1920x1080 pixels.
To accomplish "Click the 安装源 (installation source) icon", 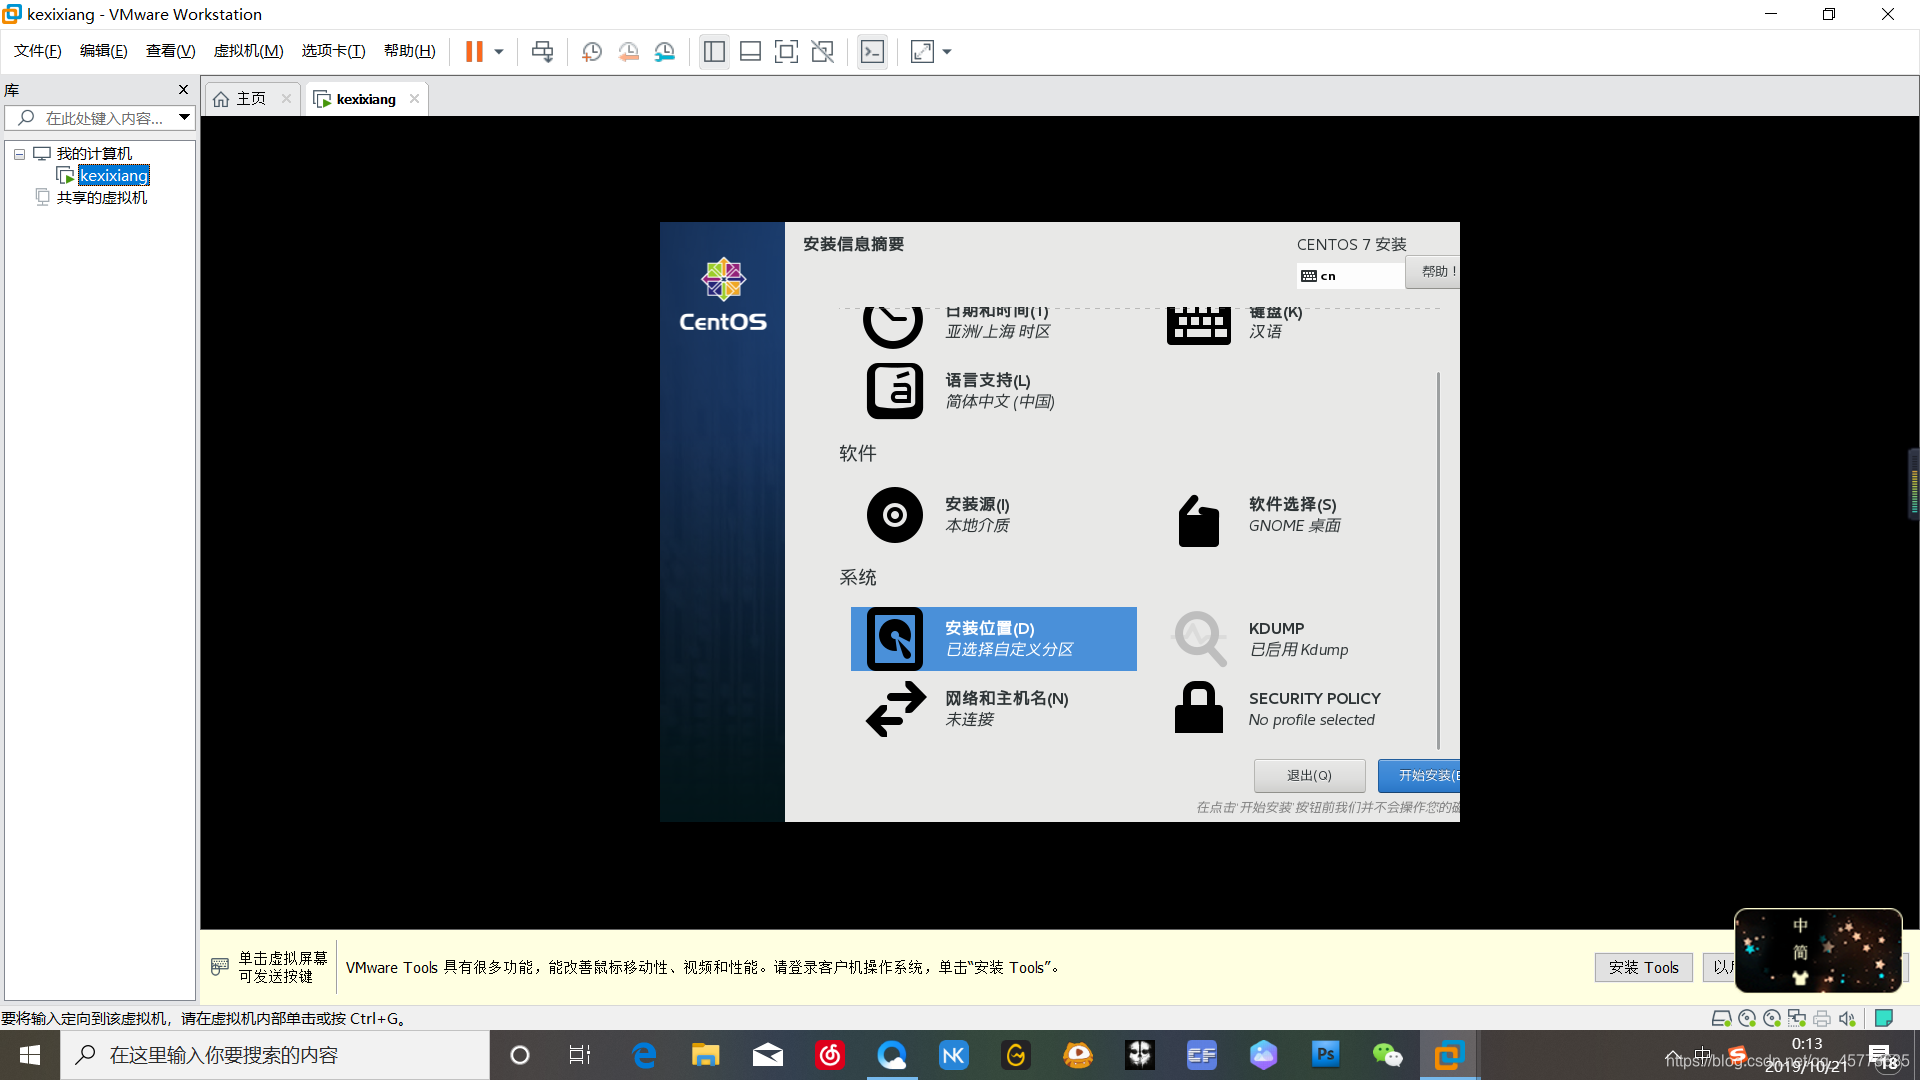I will (x=894, y=514).
